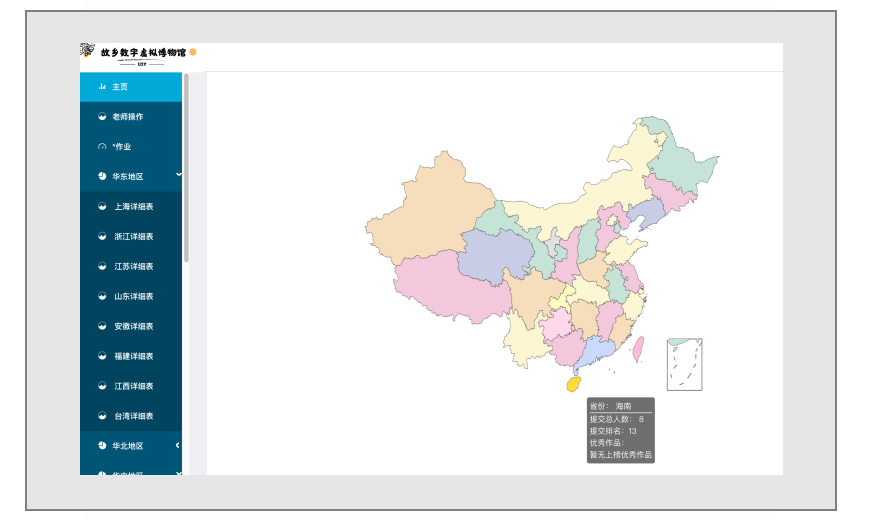Click the chart icon beside 主页
The width and height of the screenshot is (873, 520).
[102, 86]
